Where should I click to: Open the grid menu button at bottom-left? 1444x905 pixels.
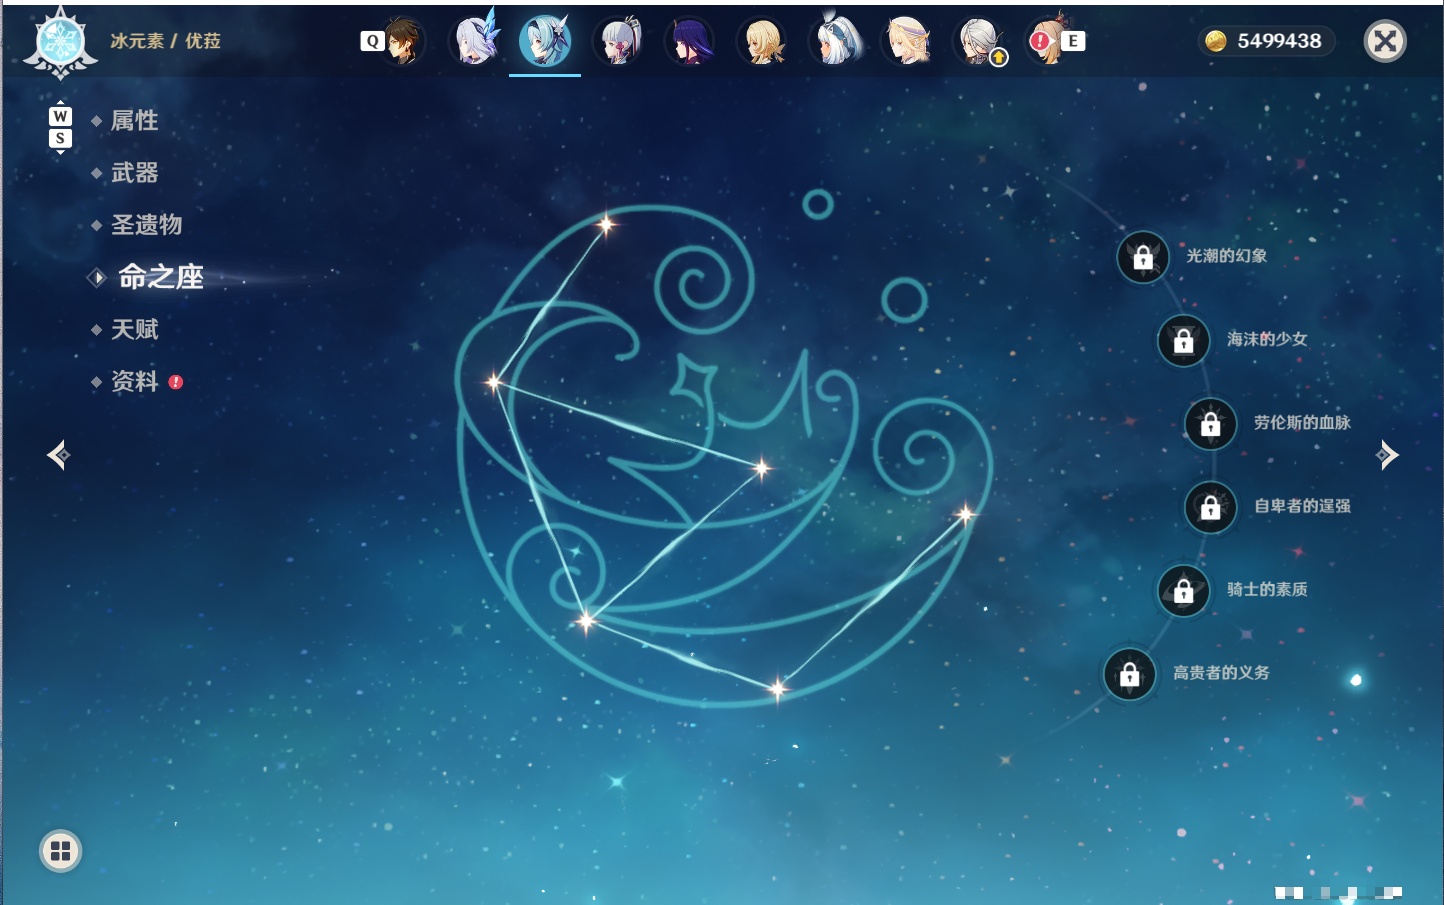(60, 851)
